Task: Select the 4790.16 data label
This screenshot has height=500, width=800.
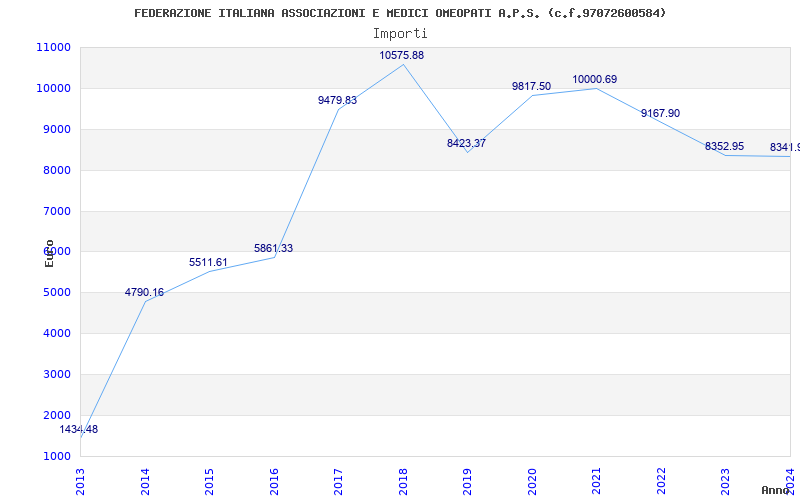Action: click(144, 292)
